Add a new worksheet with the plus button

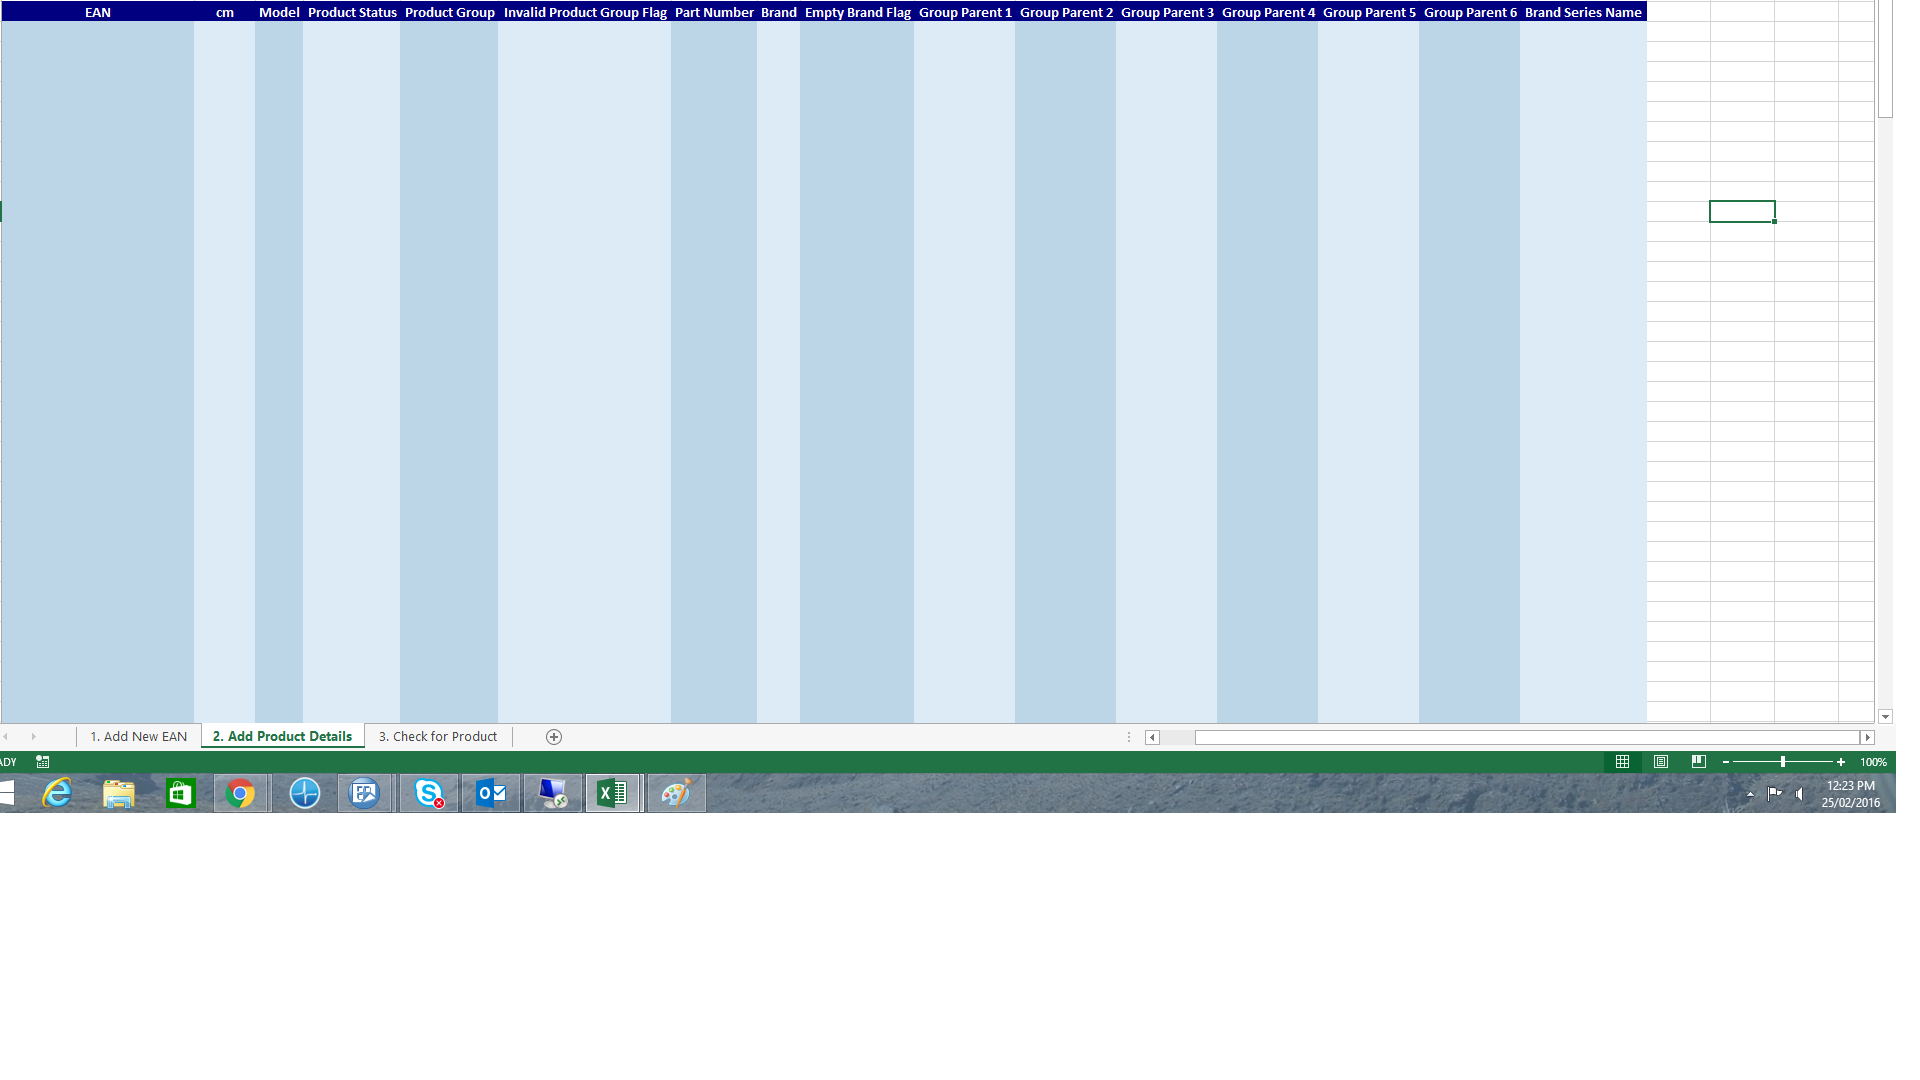(552, 736)
